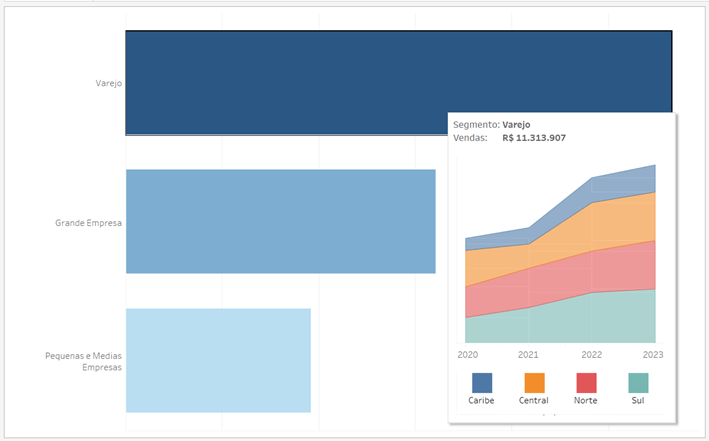Click the Segmento: Varejo tooltip line
This screenshot has height=441, width=709.
coord(492,124)
